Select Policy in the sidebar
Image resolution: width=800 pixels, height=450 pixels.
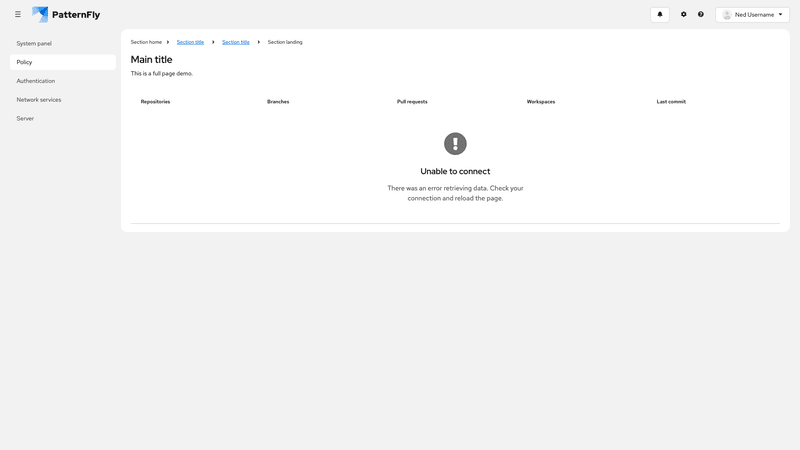(25, 62)
